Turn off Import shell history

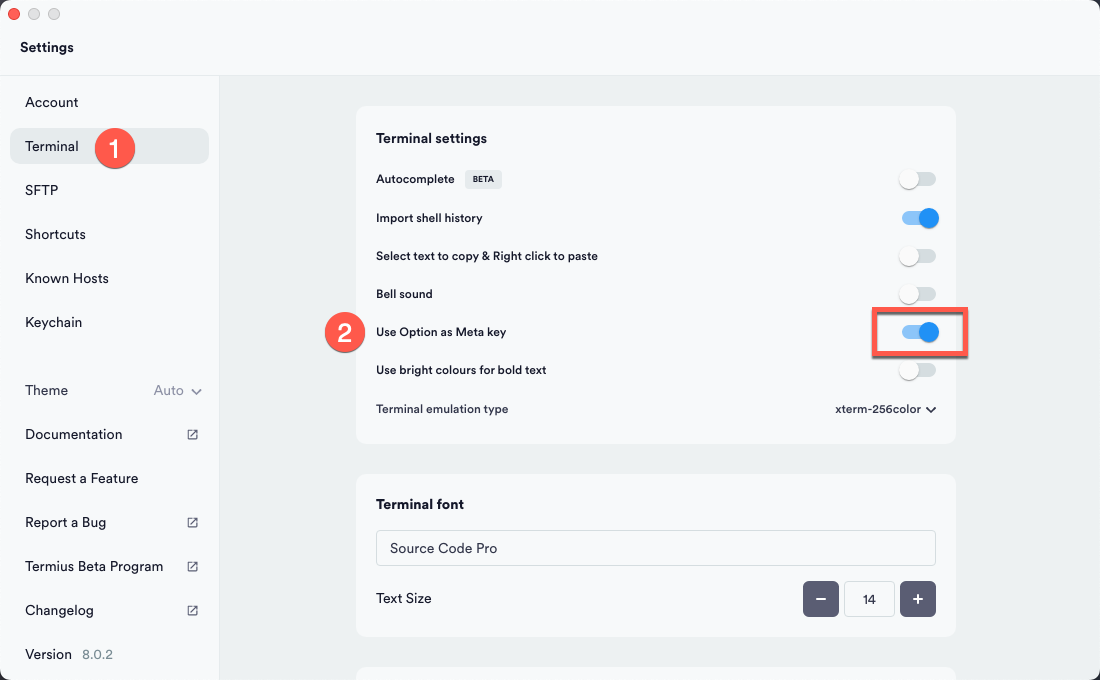920,218
